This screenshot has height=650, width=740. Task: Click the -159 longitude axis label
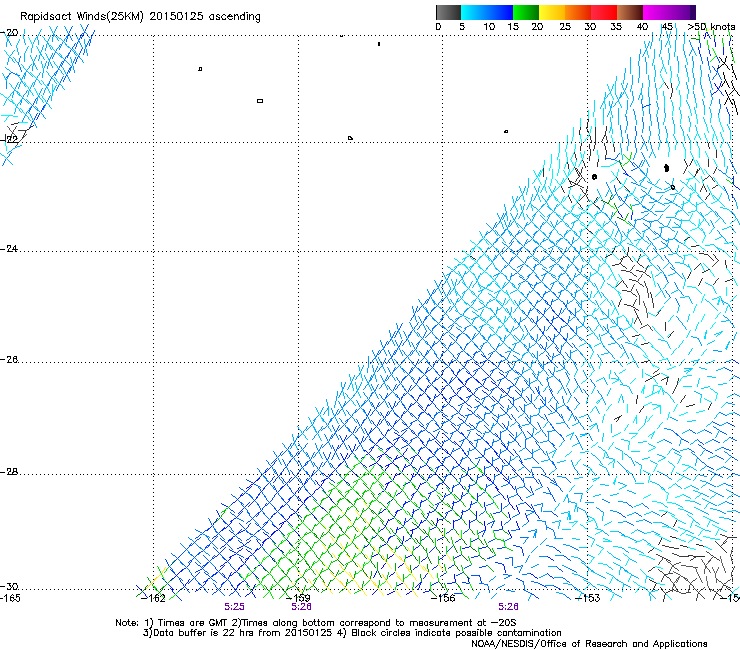click(x=299, y=598)
